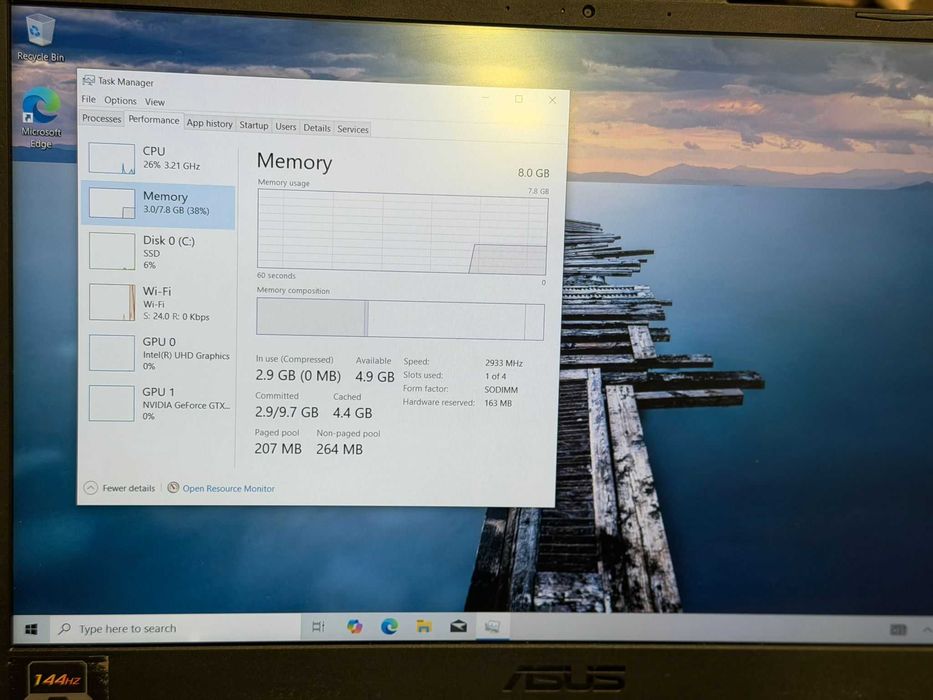933x700 pixels.
Task: Select GPU 1 NVIDIA GeForce GTX
Action: (158, 403)
